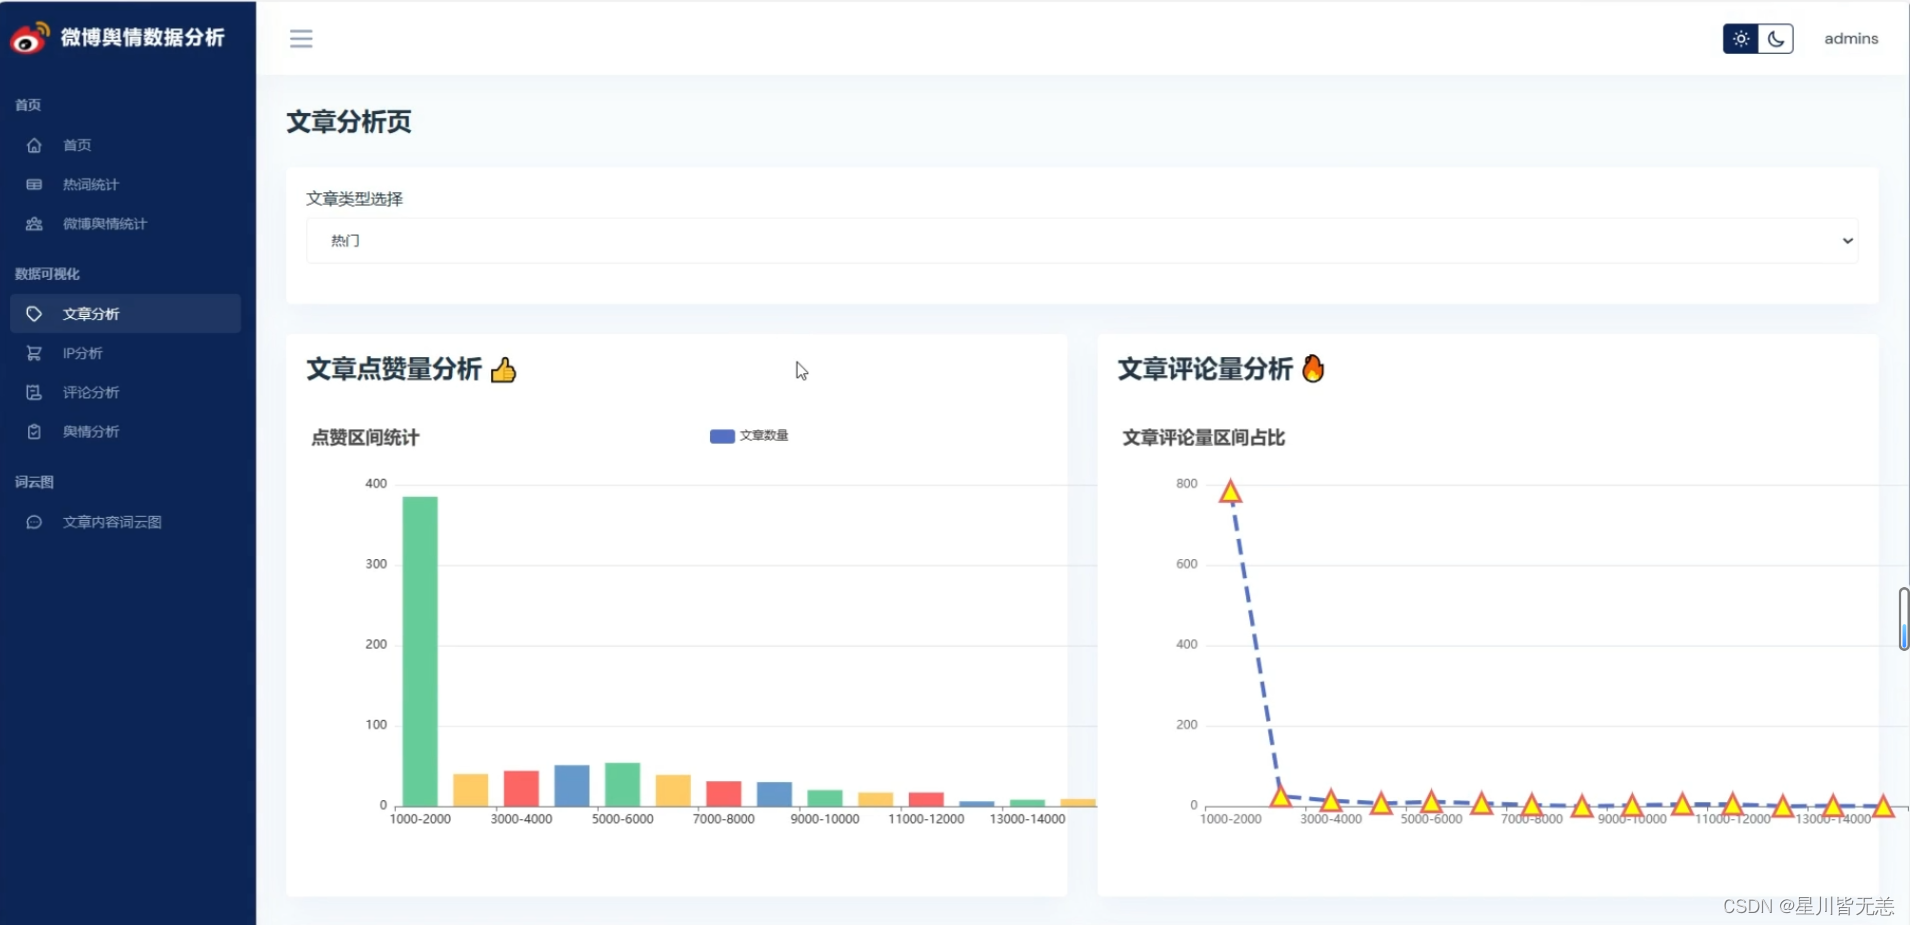
Task: Click the yellow 2000-3000 bar
Action: pyautogui.click(x=471, y=790)
